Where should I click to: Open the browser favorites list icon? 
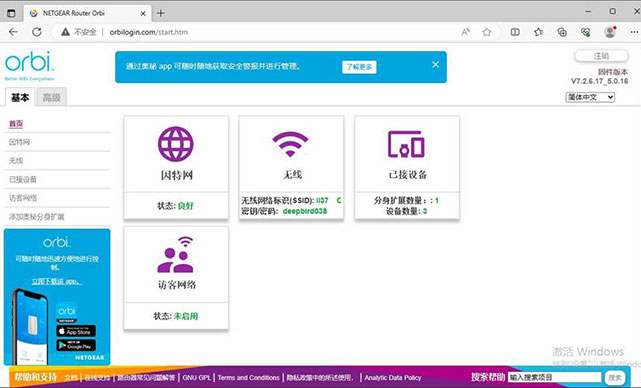pyautogui.click(x=538, y=32)
